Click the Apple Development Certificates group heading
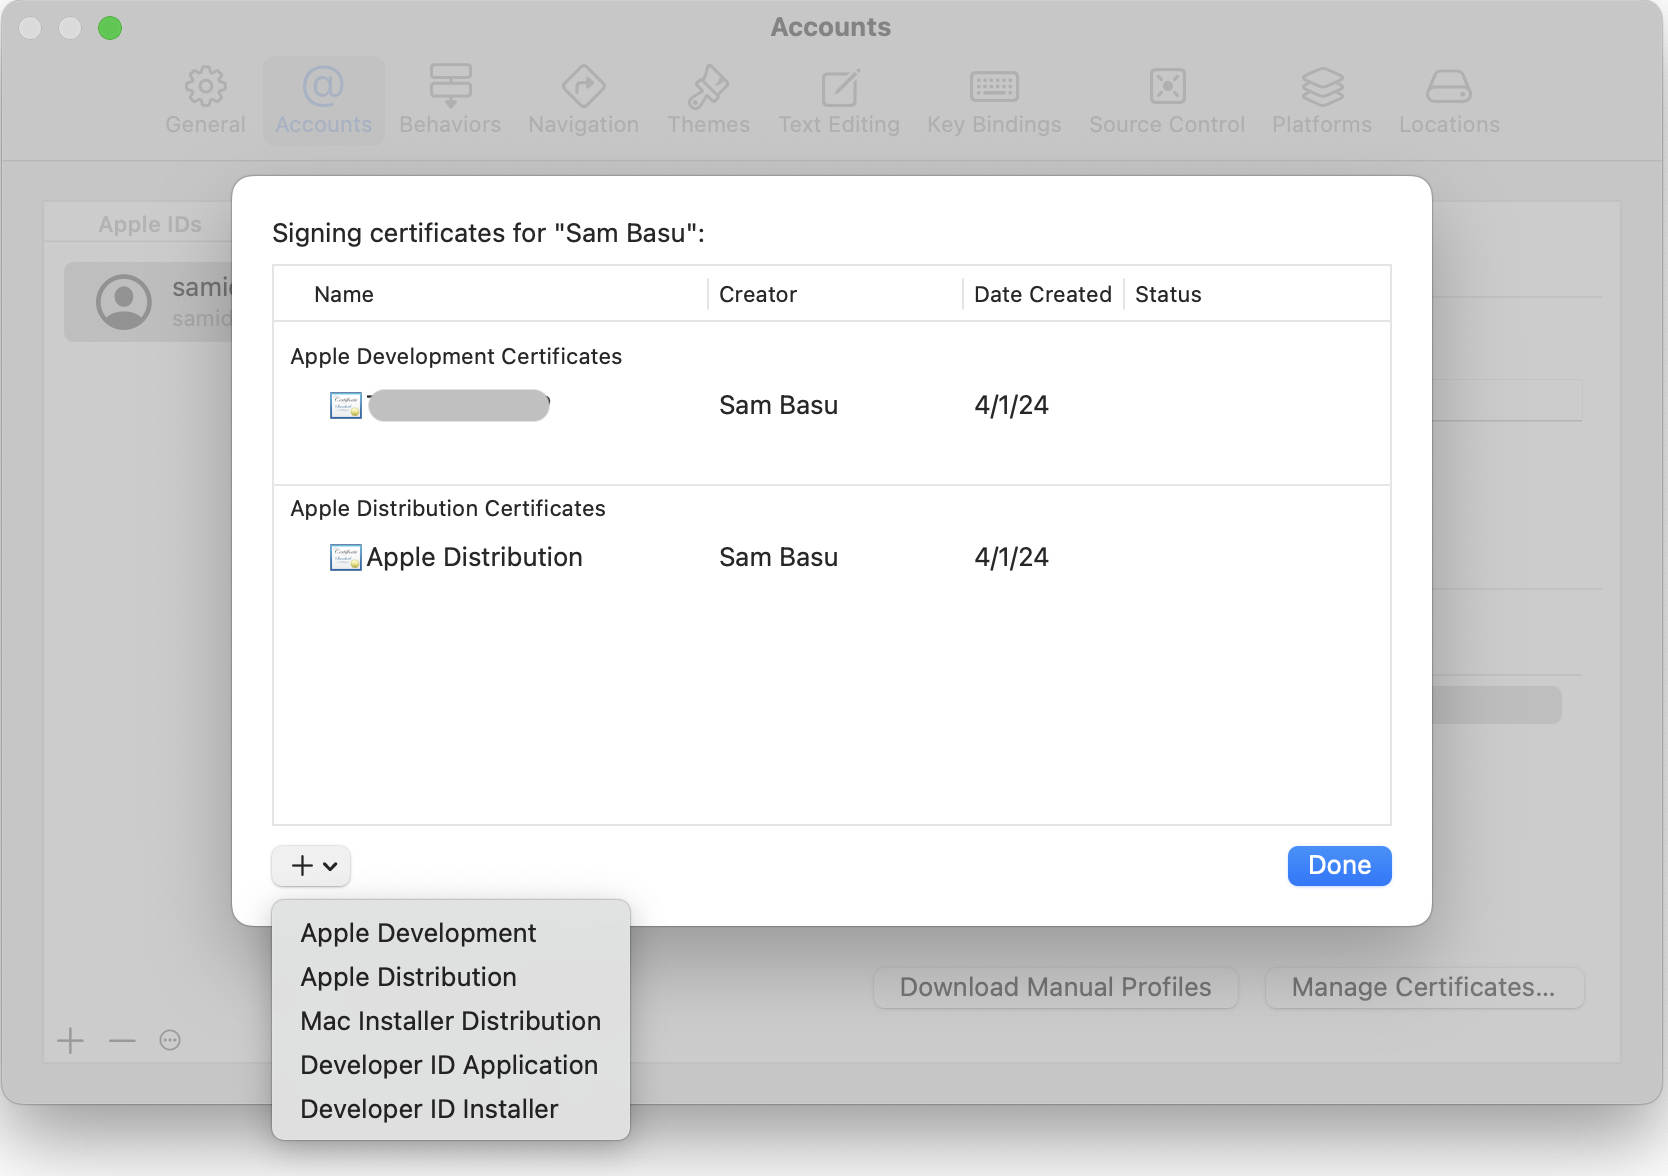The width and height of the screenshot is (1668, 1176). (x=456, y=356)
